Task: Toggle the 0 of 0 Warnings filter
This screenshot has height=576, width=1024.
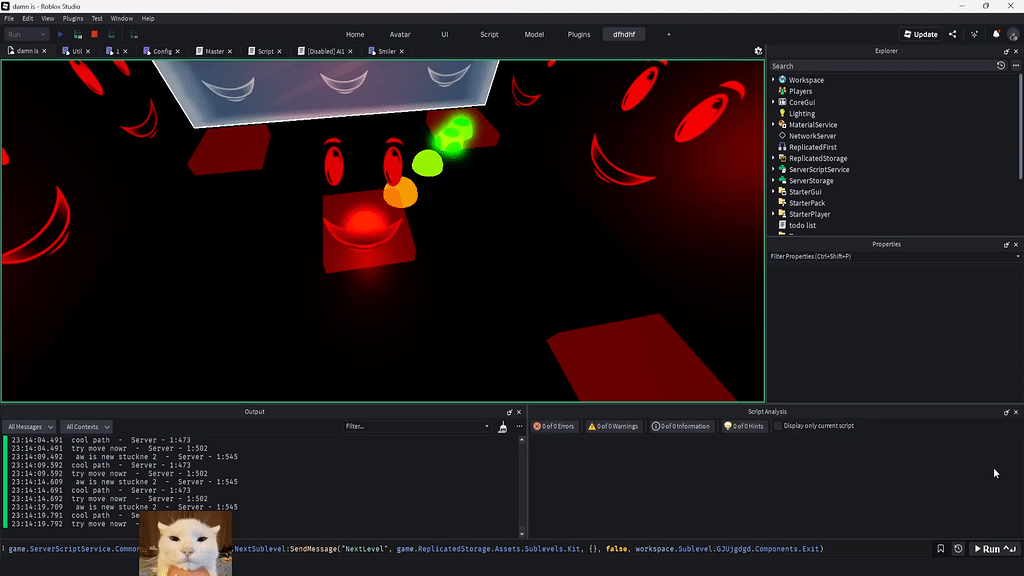Action: click(613, 426)
